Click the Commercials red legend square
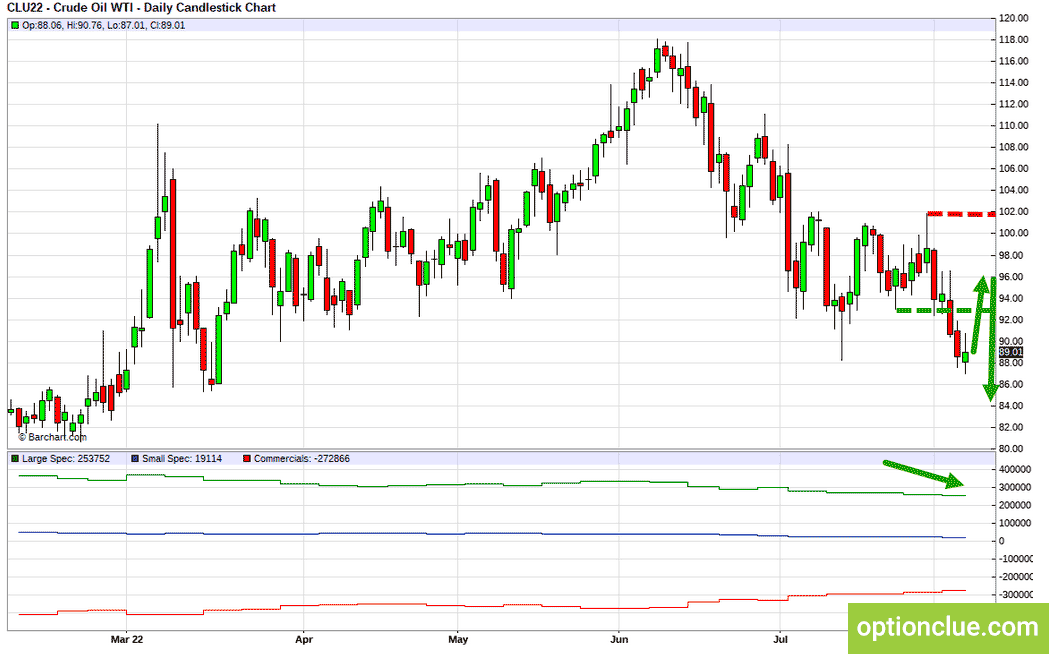The width and height of the screenshot is (1049, 654). [247, 459]
